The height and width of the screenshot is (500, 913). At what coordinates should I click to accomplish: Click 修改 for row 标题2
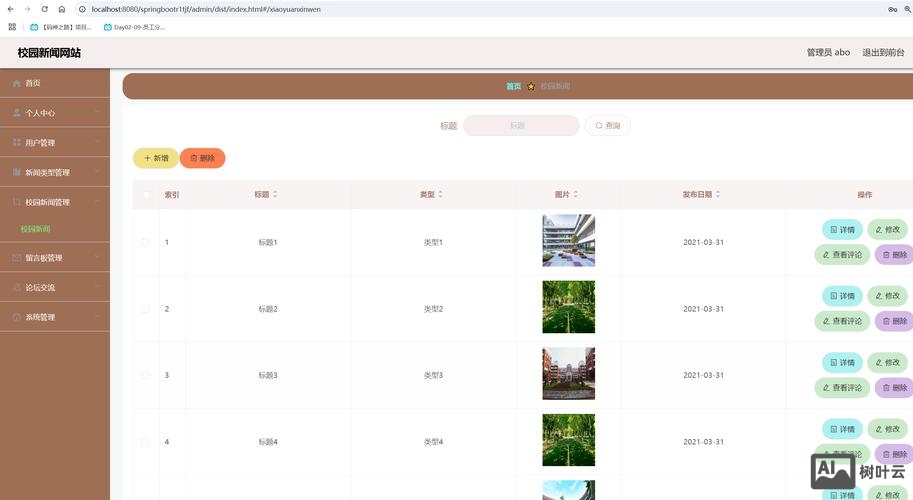tap(887, 296)
